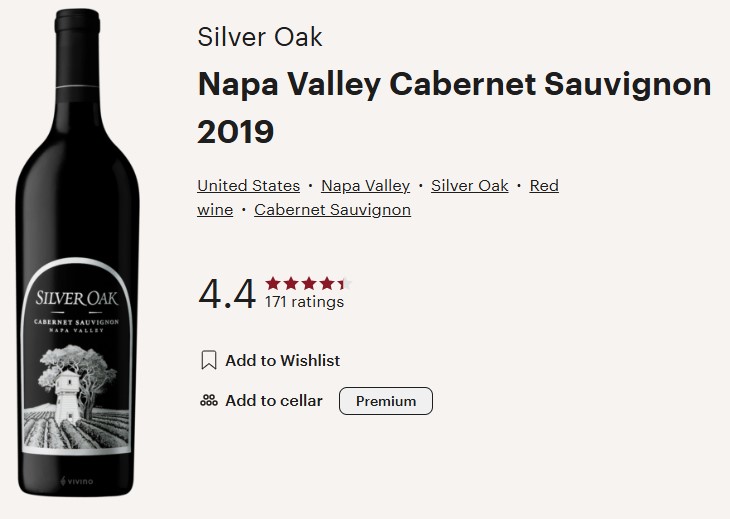Click the first rating star
Screen dimensions: 730x519
[x=273, y=283]
